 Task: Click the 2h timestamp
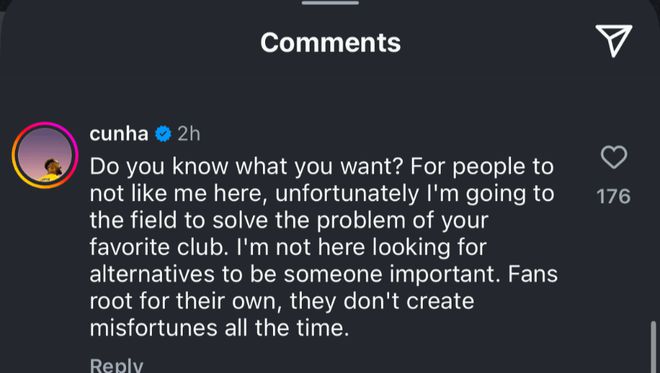188,134
